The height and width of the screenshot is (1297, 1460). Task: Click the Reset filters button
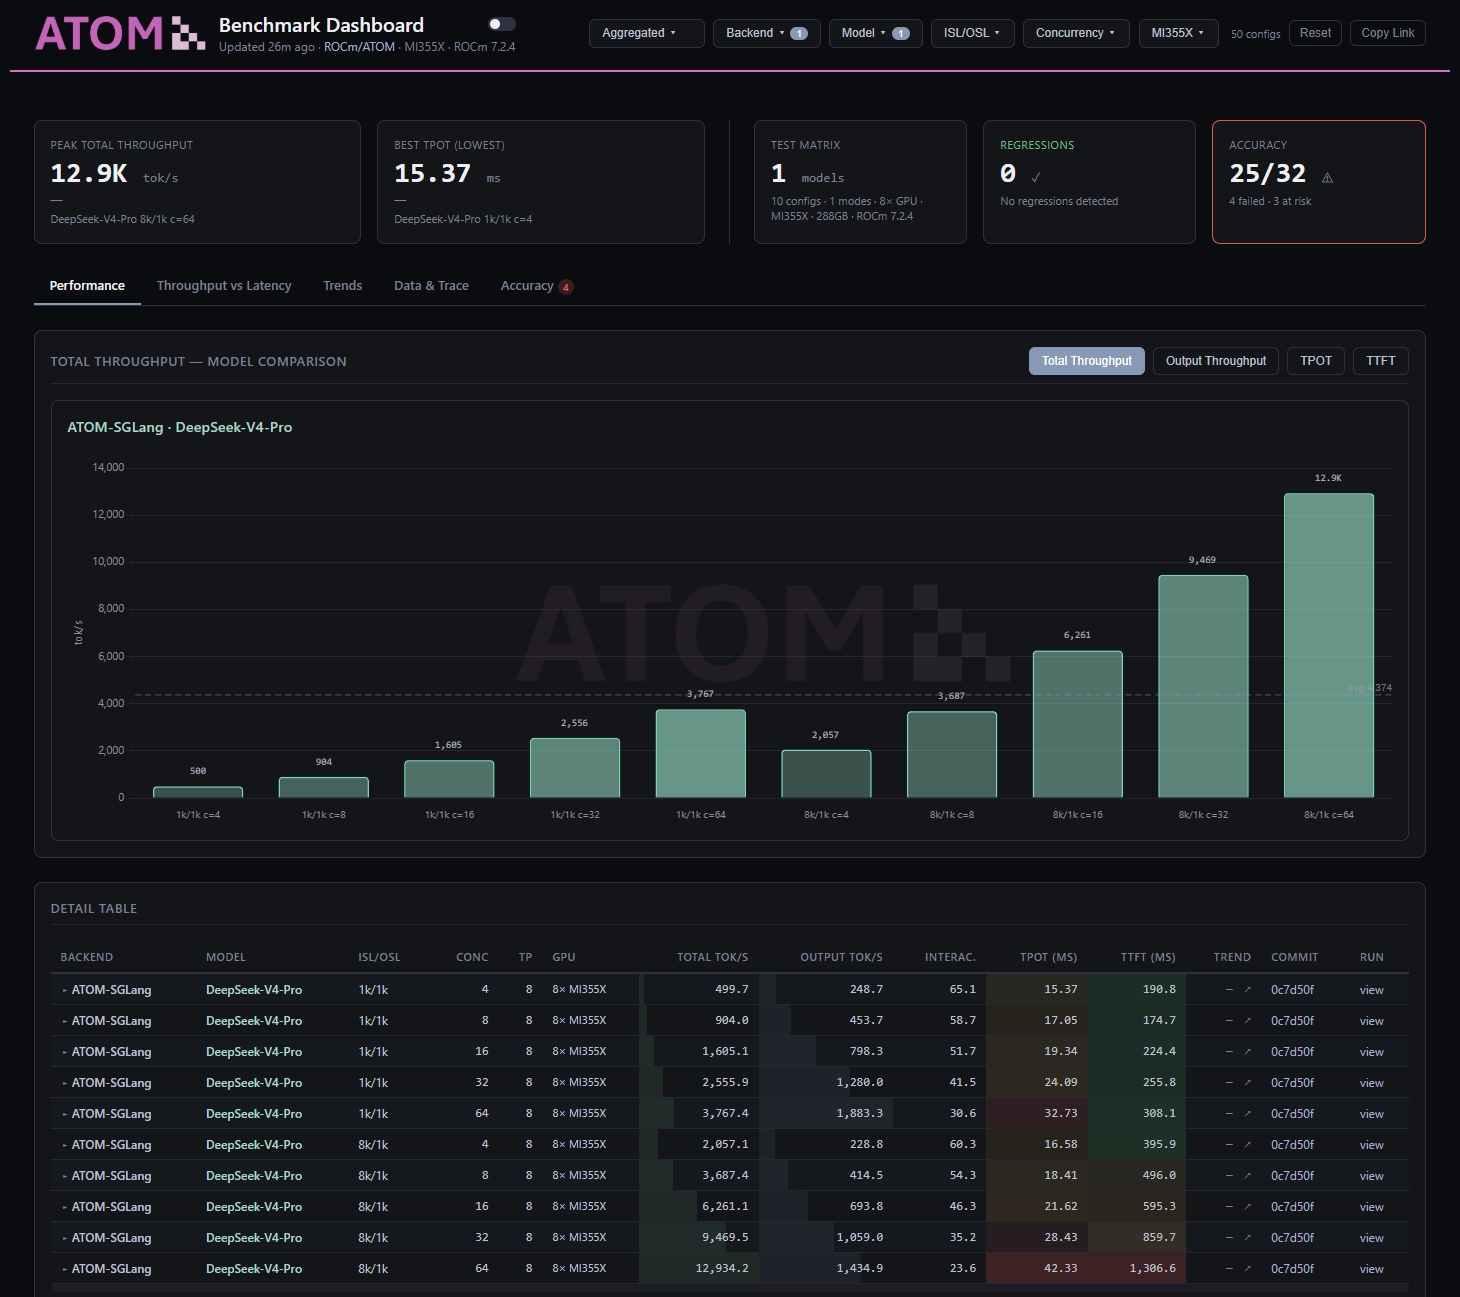click(1315, 33)
